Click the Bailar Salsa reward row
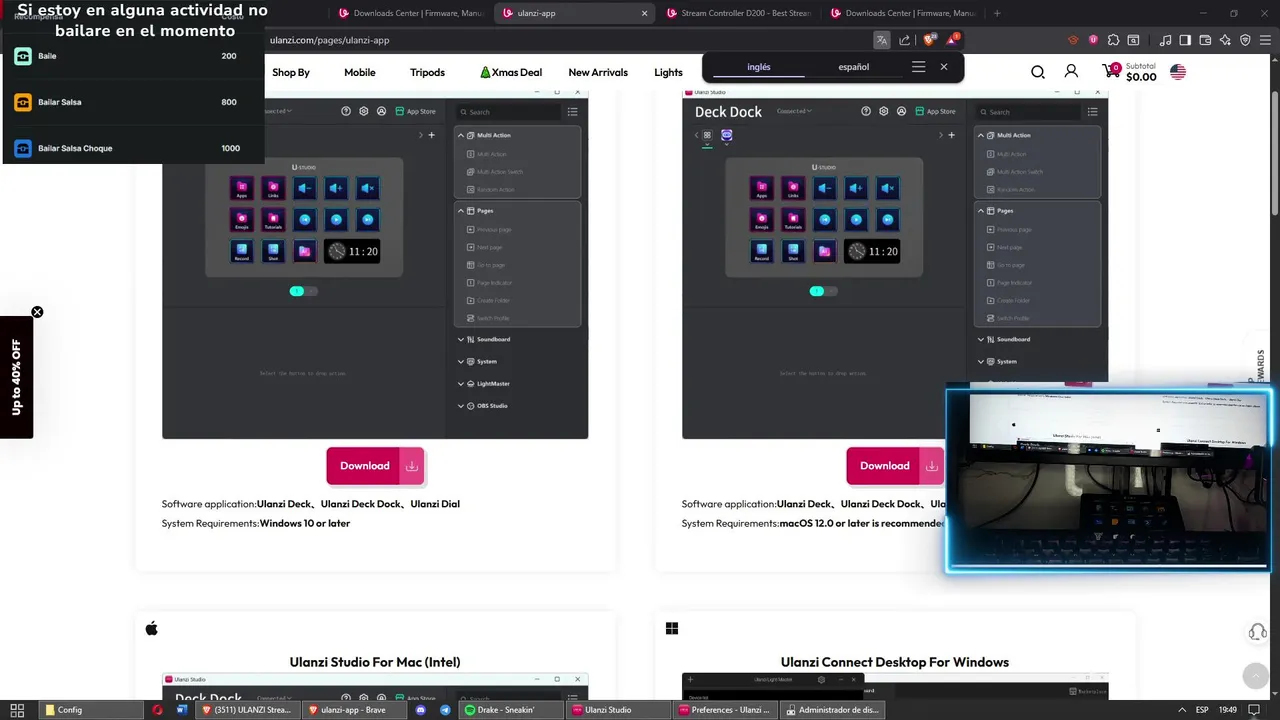This screenshot has width=1280, height=720. click(x=133, y=102)
